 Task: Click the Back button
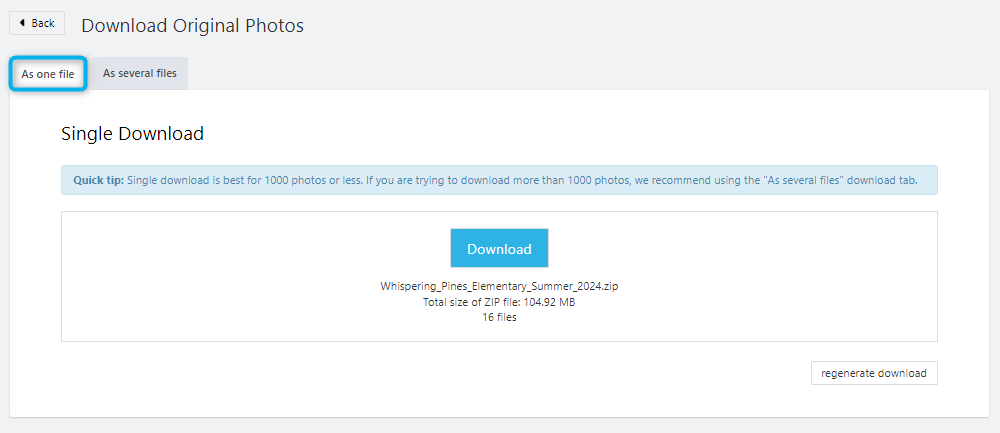coord(37,24)
